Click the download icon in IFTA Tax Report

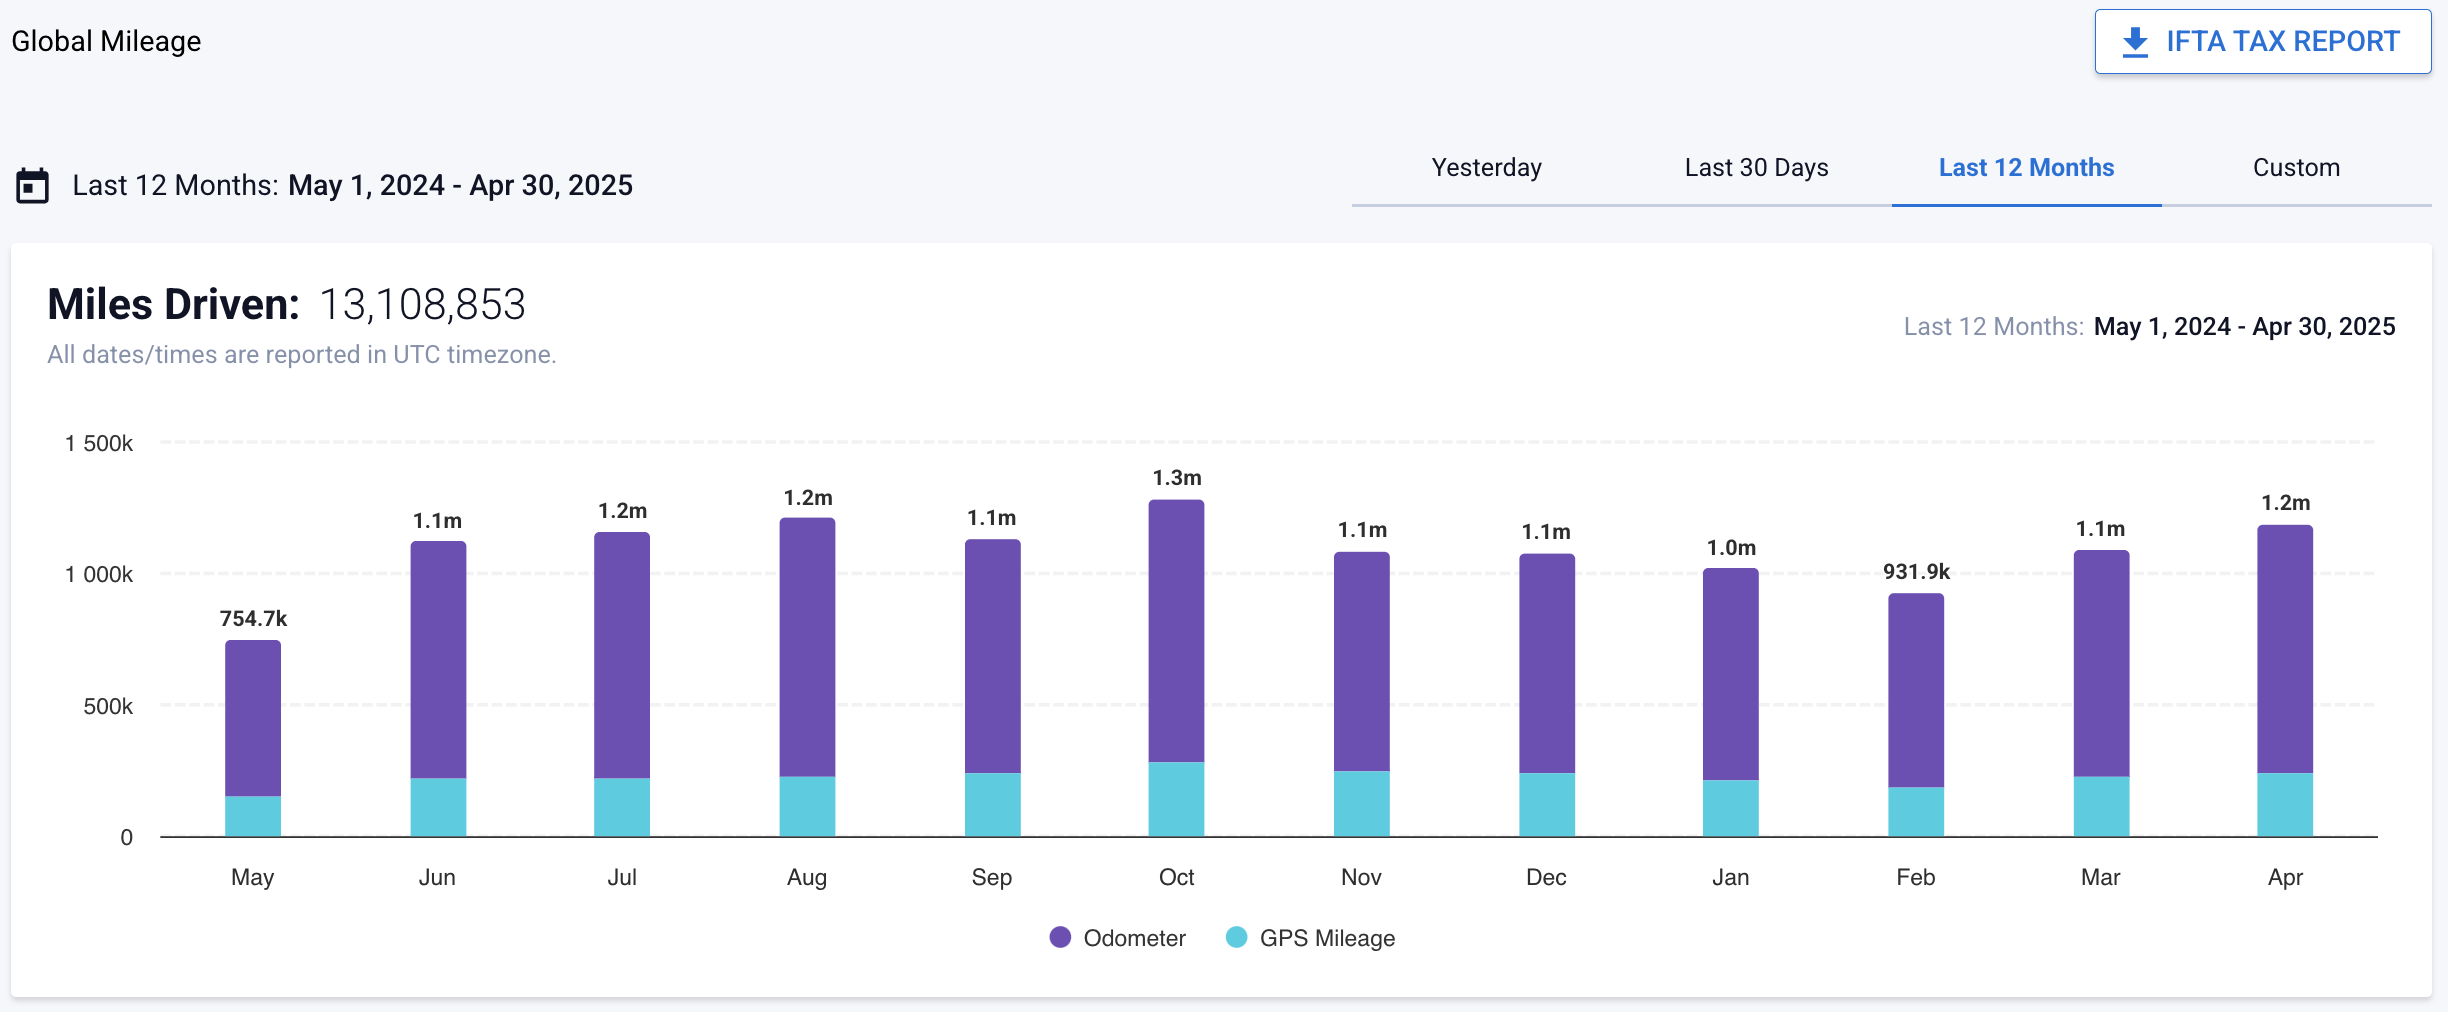(x=2135, y=42)
